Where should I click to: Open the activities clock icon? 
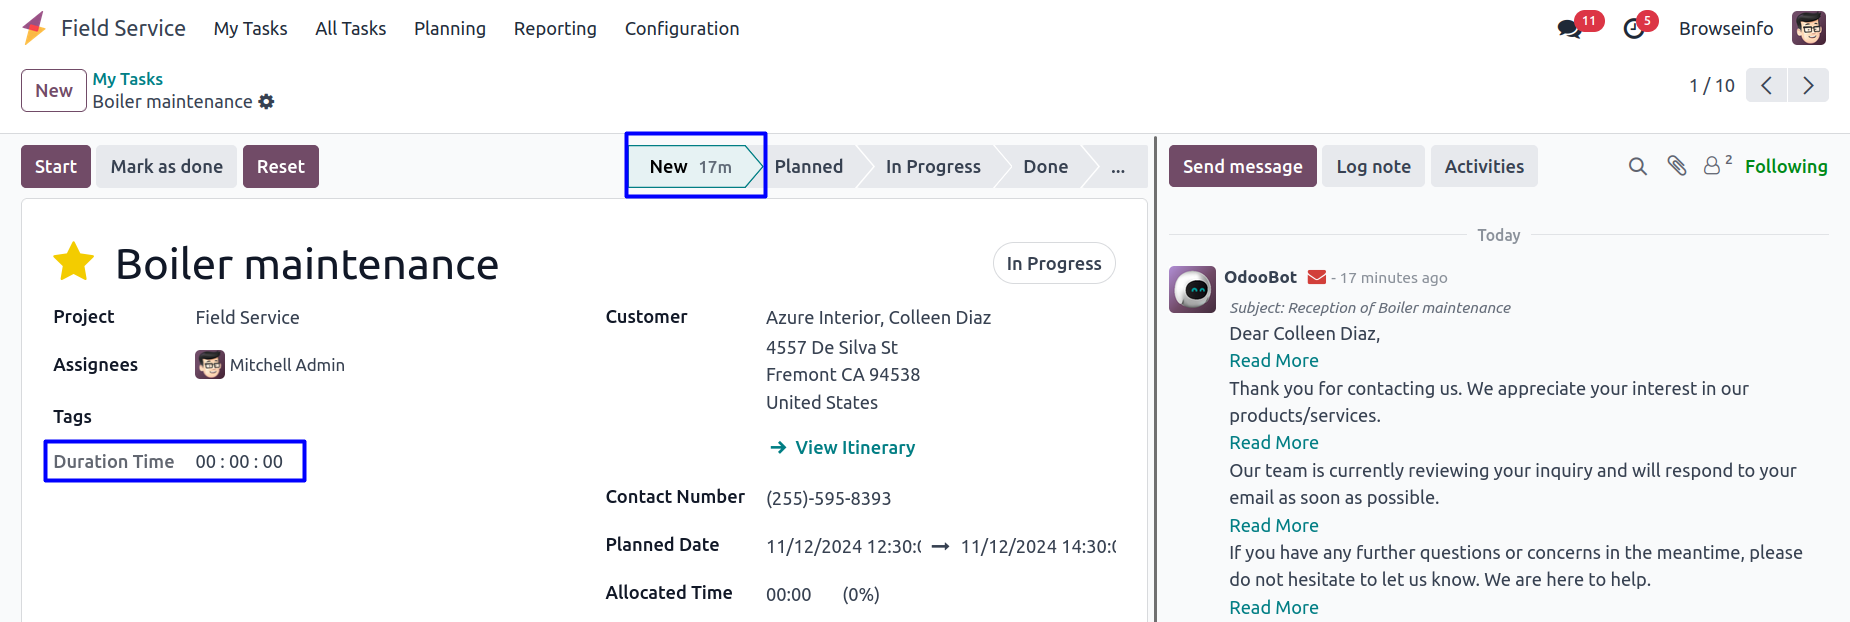pyautogui.click(x=1634, y=29)
